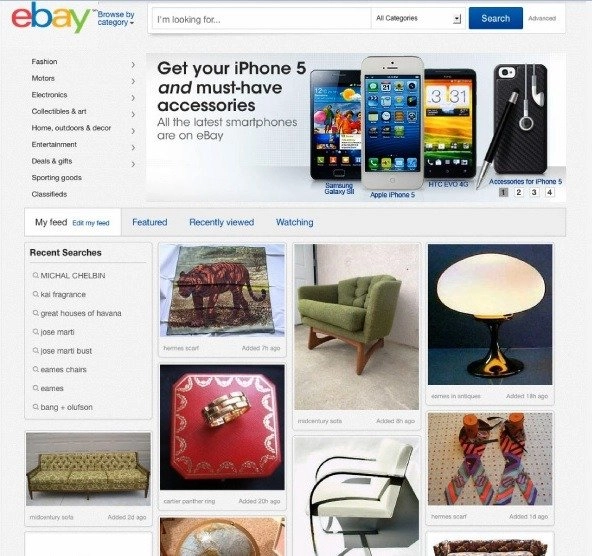Screen dimensions: 592x556
Task: Open the green midcentury armchair thumbnail
Action: [x=357, y=327]
